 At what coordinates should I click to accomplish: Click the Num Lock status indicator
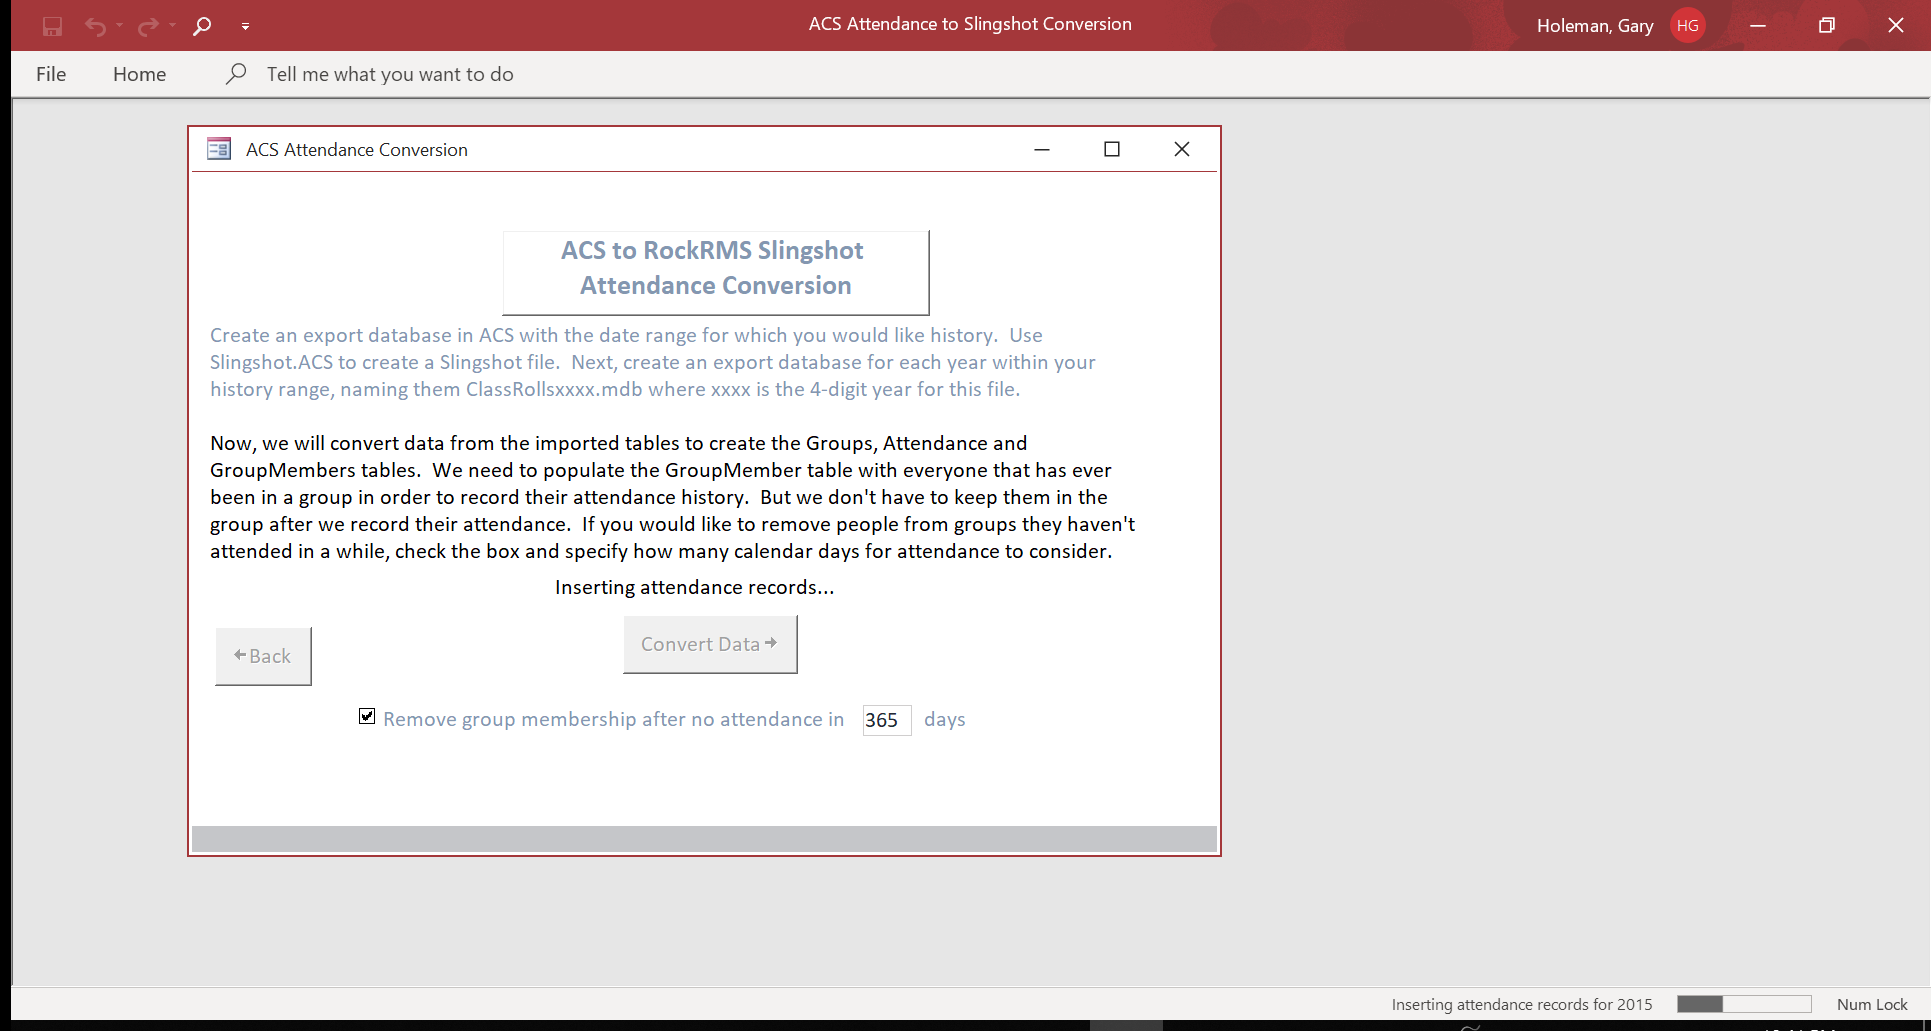point(1872,1004)
